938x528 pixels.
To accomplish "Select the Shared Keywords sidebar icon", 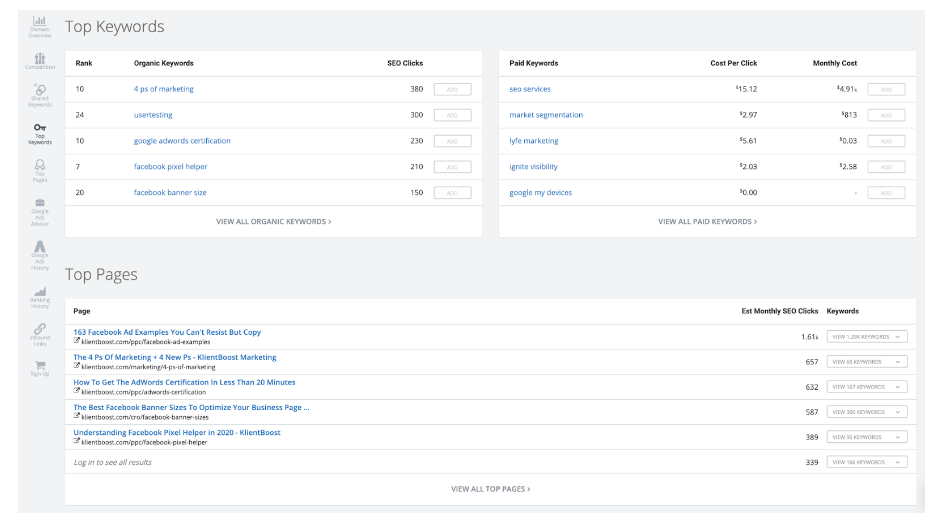I will (x=39, y=95).
